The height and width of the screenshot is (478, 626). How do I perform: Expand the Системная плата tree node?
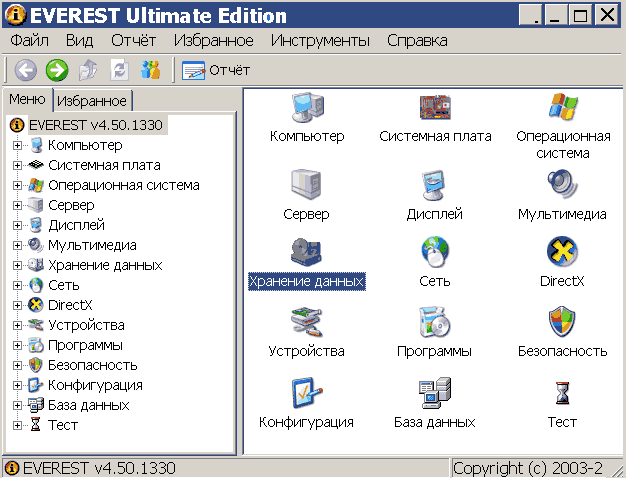point(17,165)
